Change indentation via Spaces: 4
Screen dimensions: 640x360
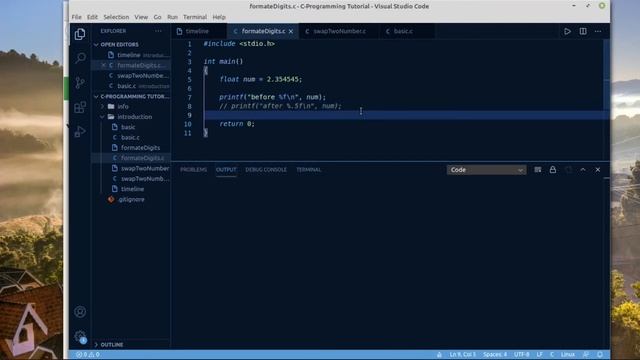coord(495,355)
